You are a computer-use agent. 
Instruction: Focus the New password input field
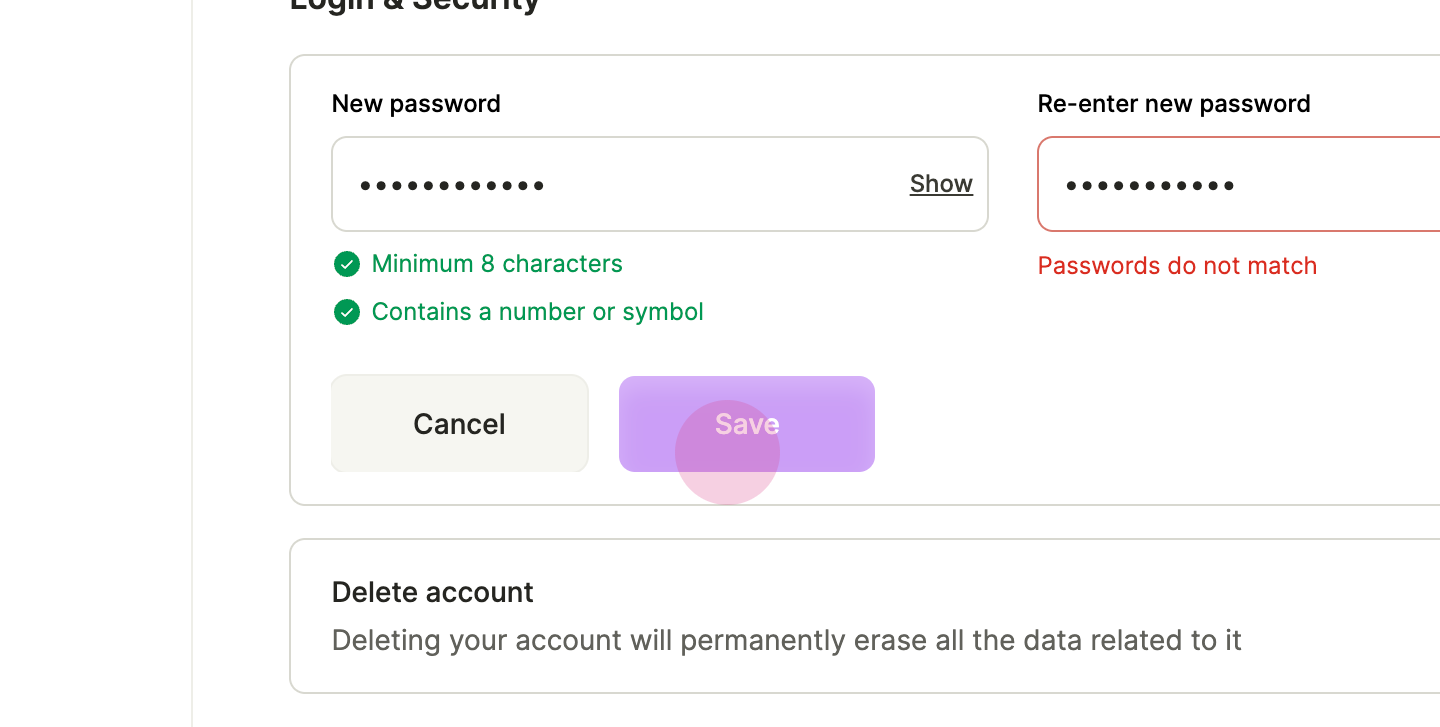click(x=660, y=184)
